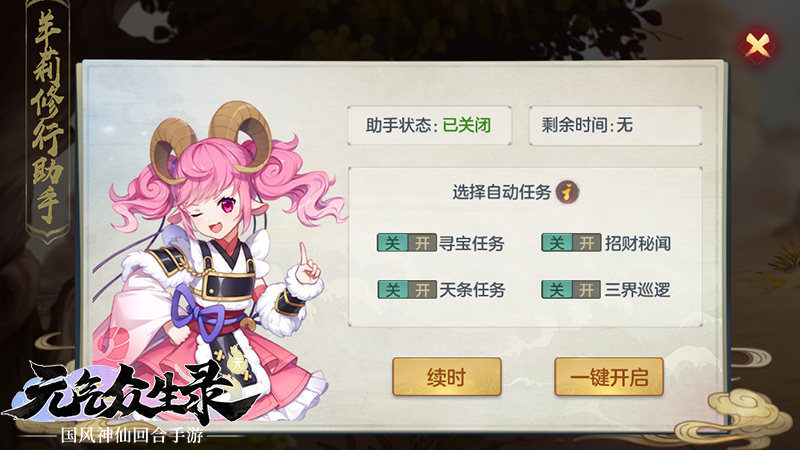Switch 寻宝任务 toggle to 开
The image size is (800, 450).
click(x=422, y=243)
